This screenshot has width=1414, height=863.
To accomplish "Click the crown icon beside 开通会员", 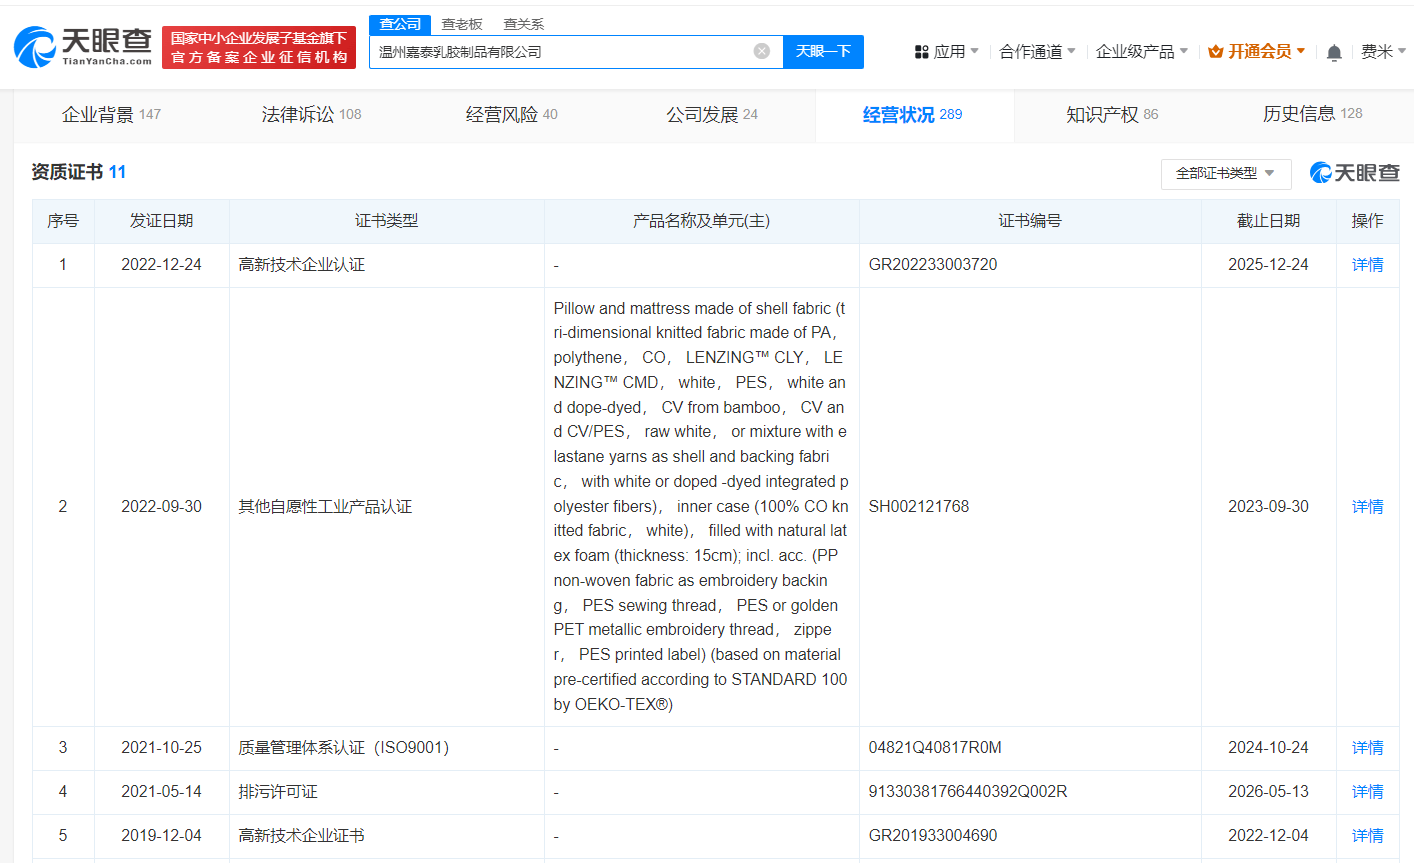I will pos(1216,51).
